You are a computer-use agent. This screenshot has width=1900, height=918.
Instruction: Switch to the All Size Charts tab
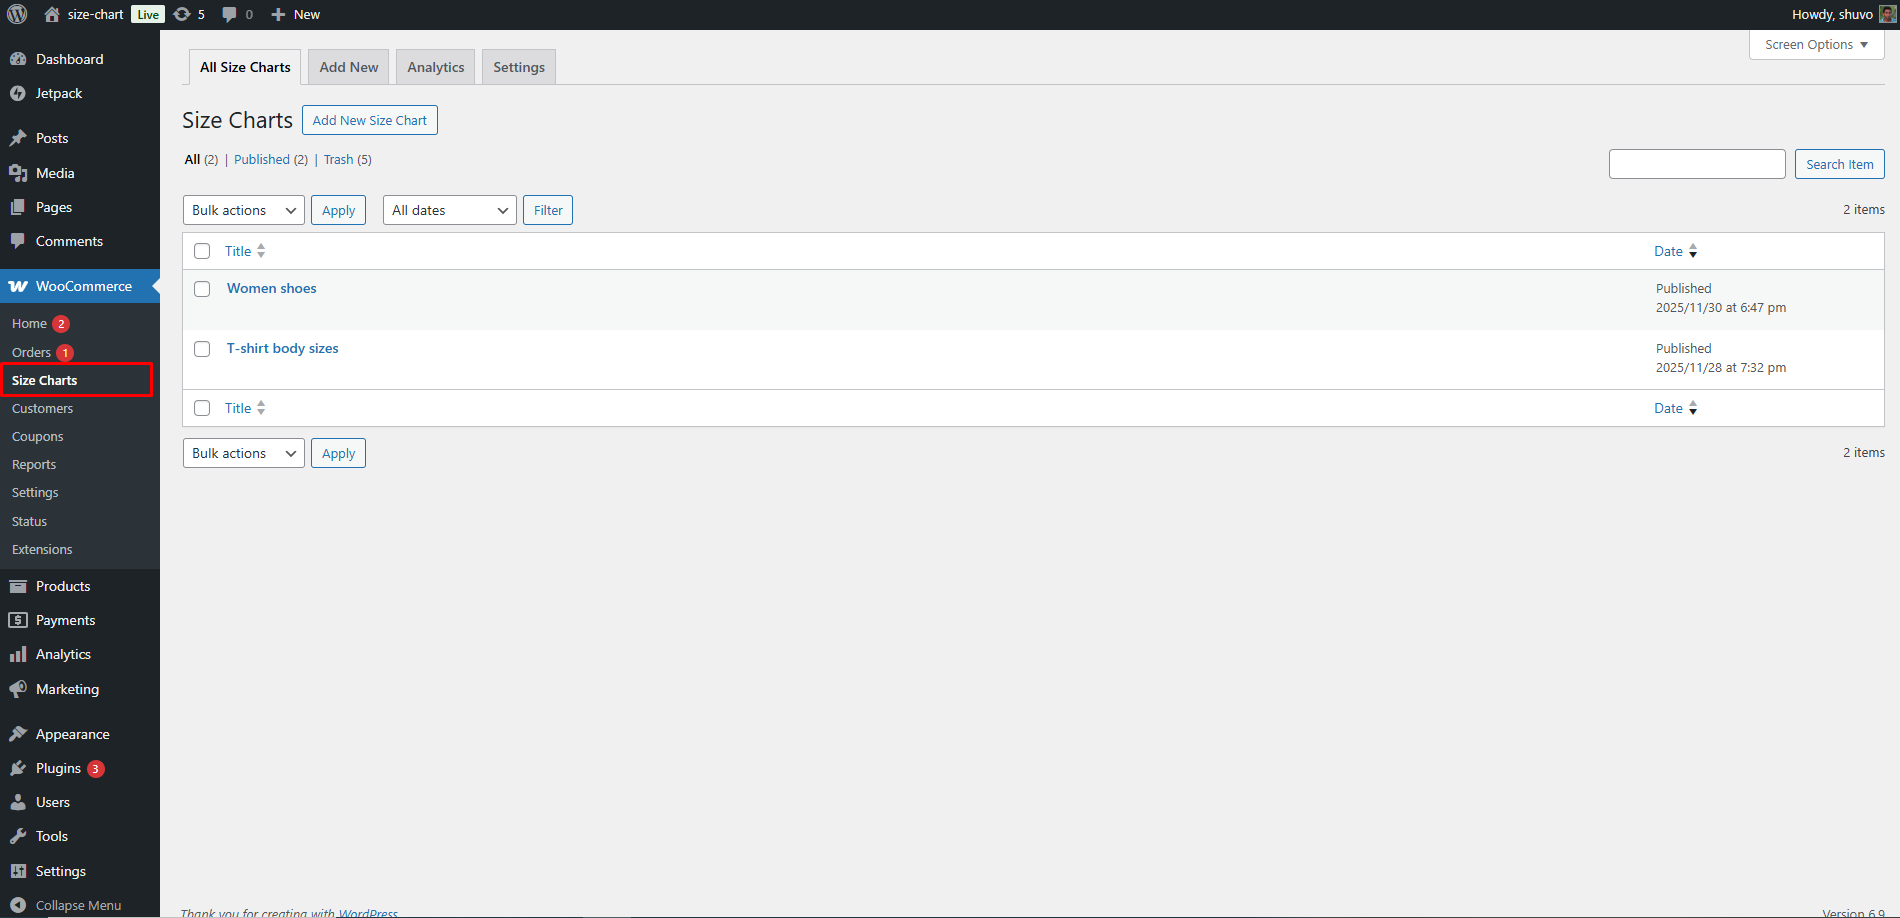[245, 67]
